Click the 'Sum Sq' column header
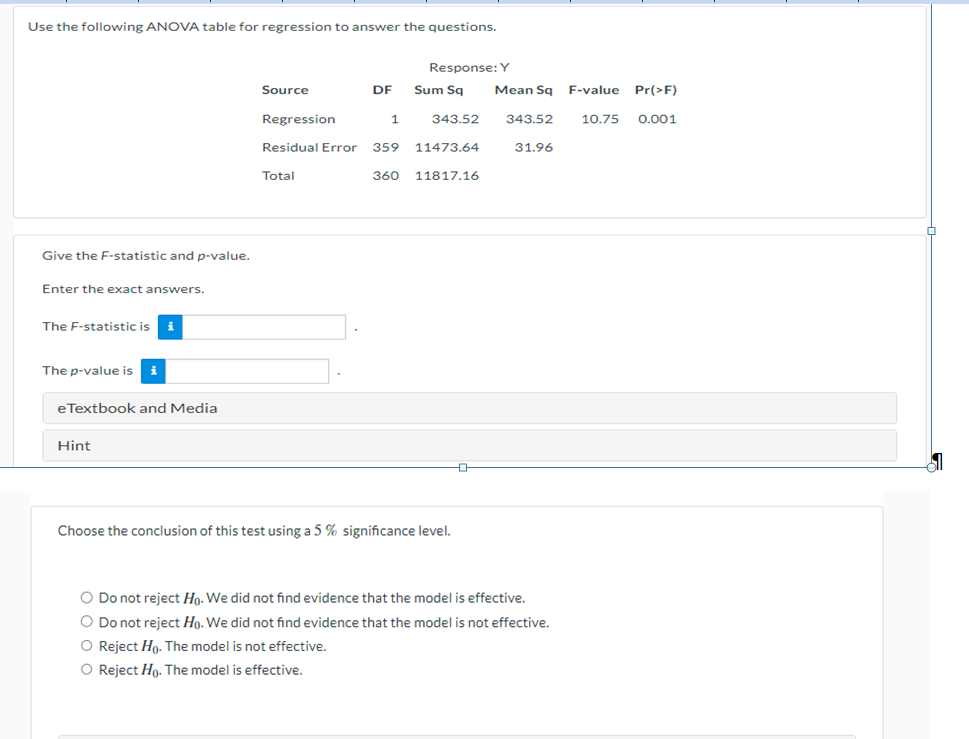 tap(438, 90)
